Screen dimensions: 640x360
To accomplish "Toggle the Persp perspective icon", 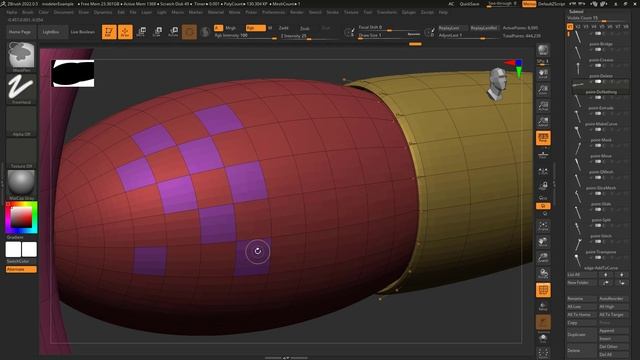I will point(543,138).
